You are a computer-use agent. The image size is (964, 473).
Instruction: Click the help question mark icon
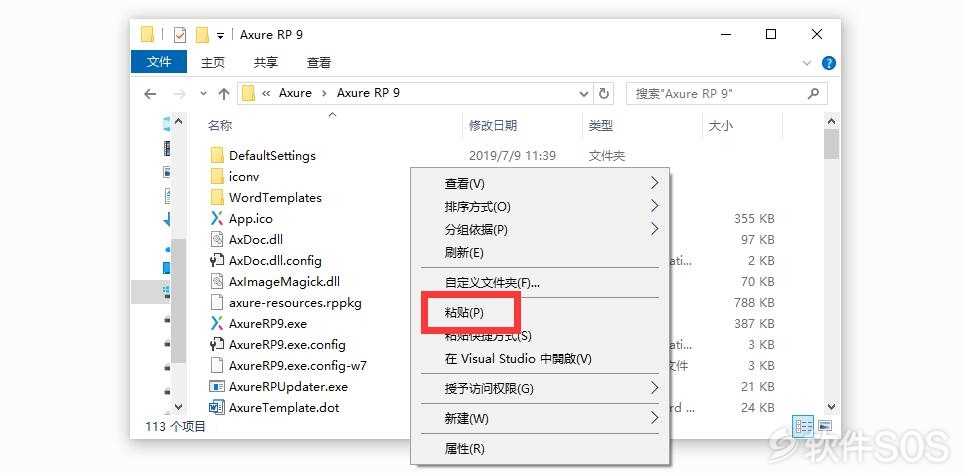(828, 63)
